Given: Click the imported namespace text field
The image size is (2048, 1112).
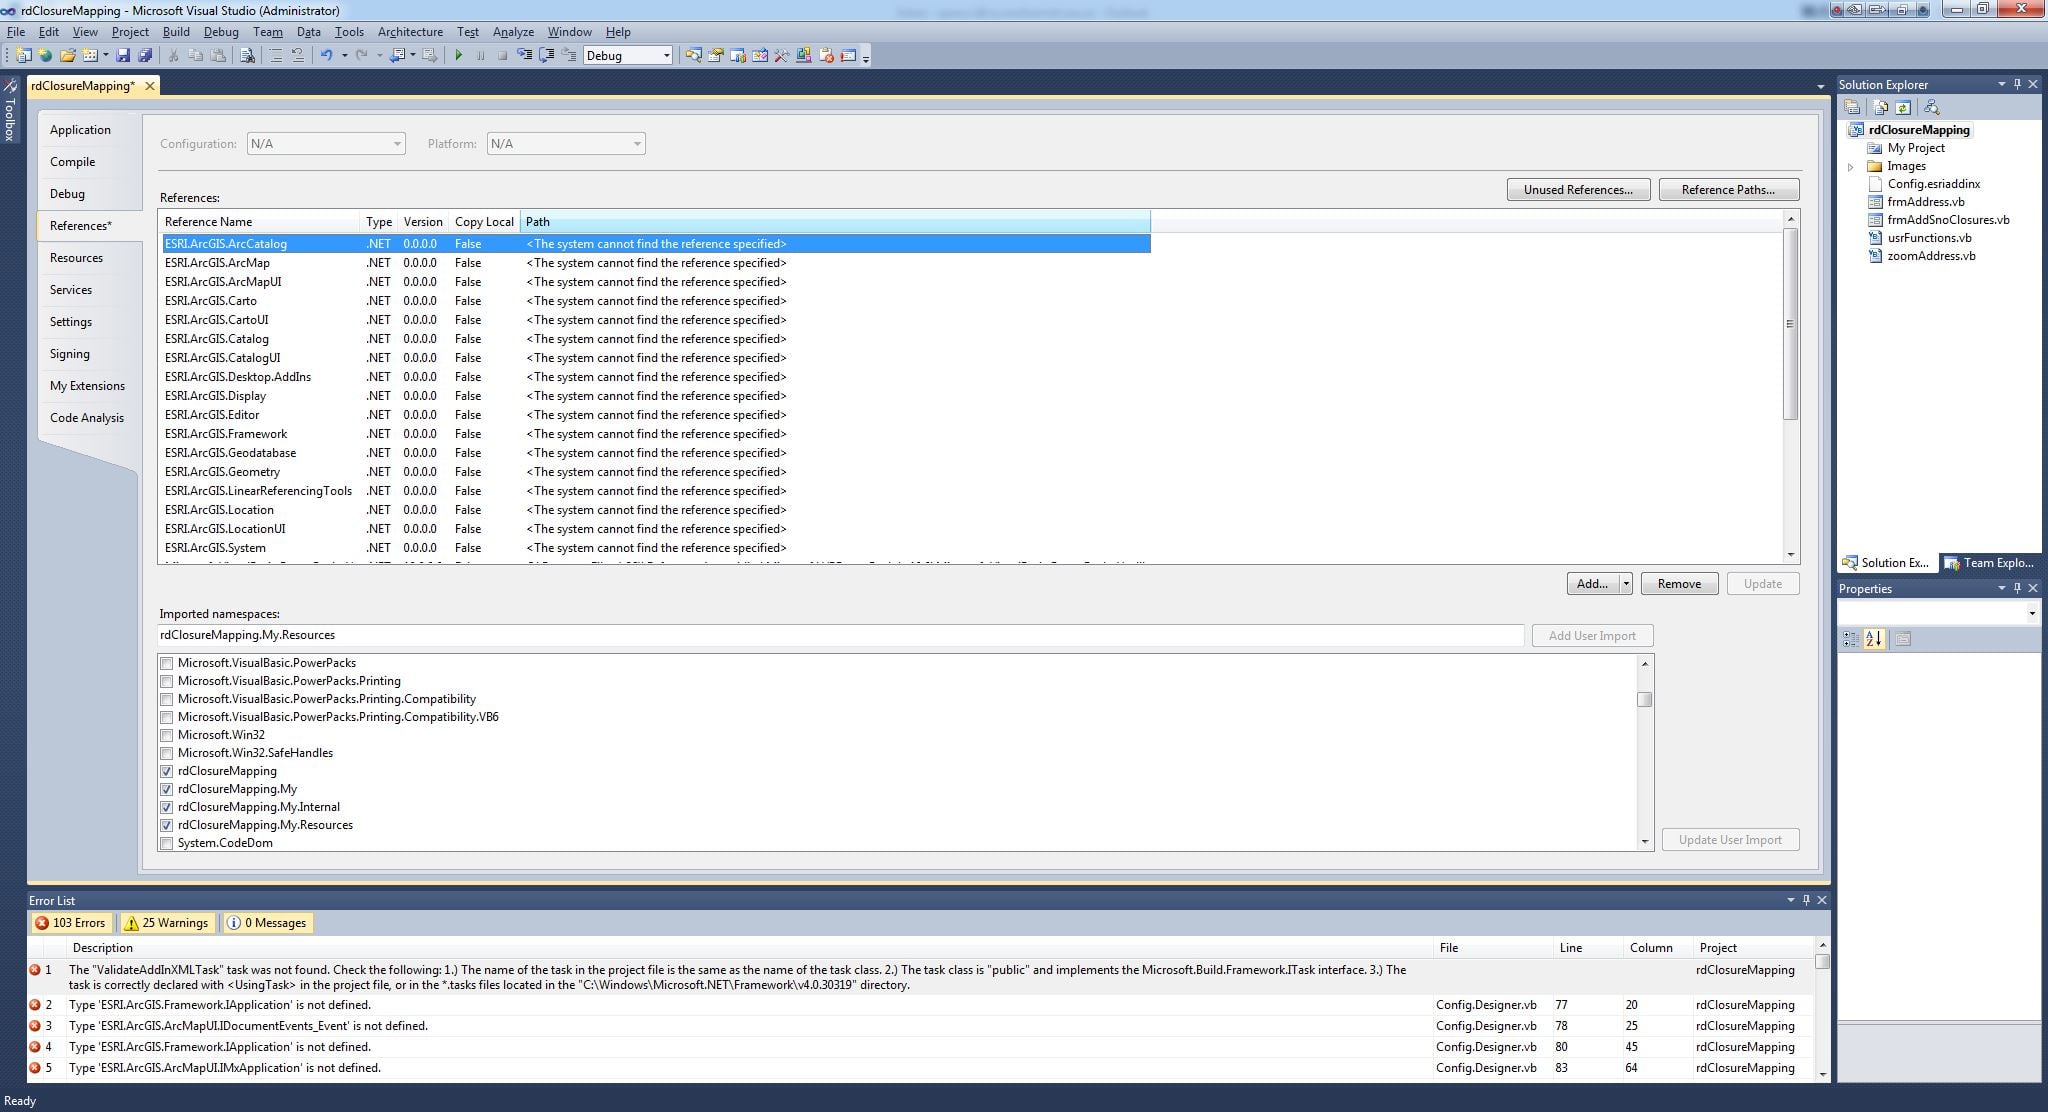Looking at the screenshot, I should [x=840, y=635].
